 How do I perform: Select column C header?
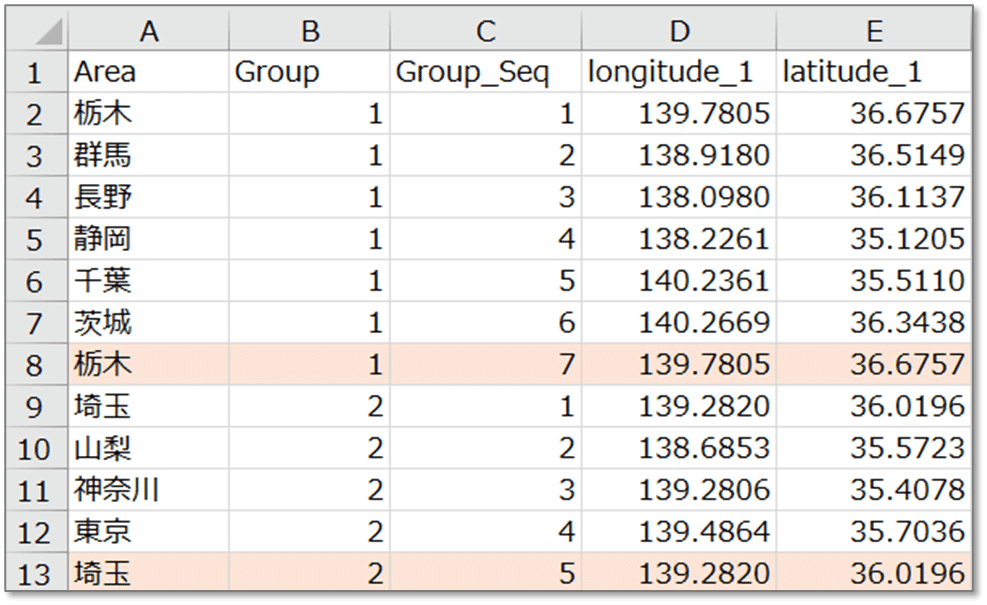tap(485, 30)
